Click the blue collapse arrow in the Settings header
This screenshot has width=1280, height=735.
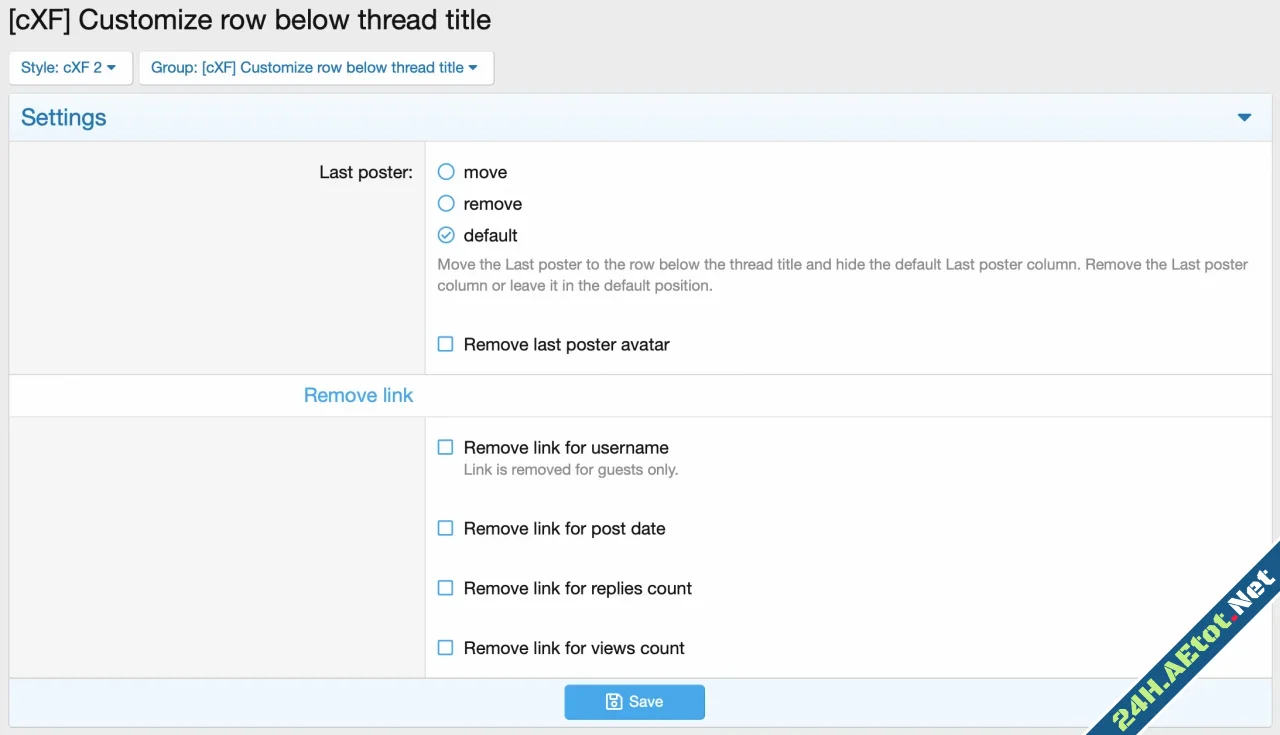pyautogui.click(x=1244, y=117)
